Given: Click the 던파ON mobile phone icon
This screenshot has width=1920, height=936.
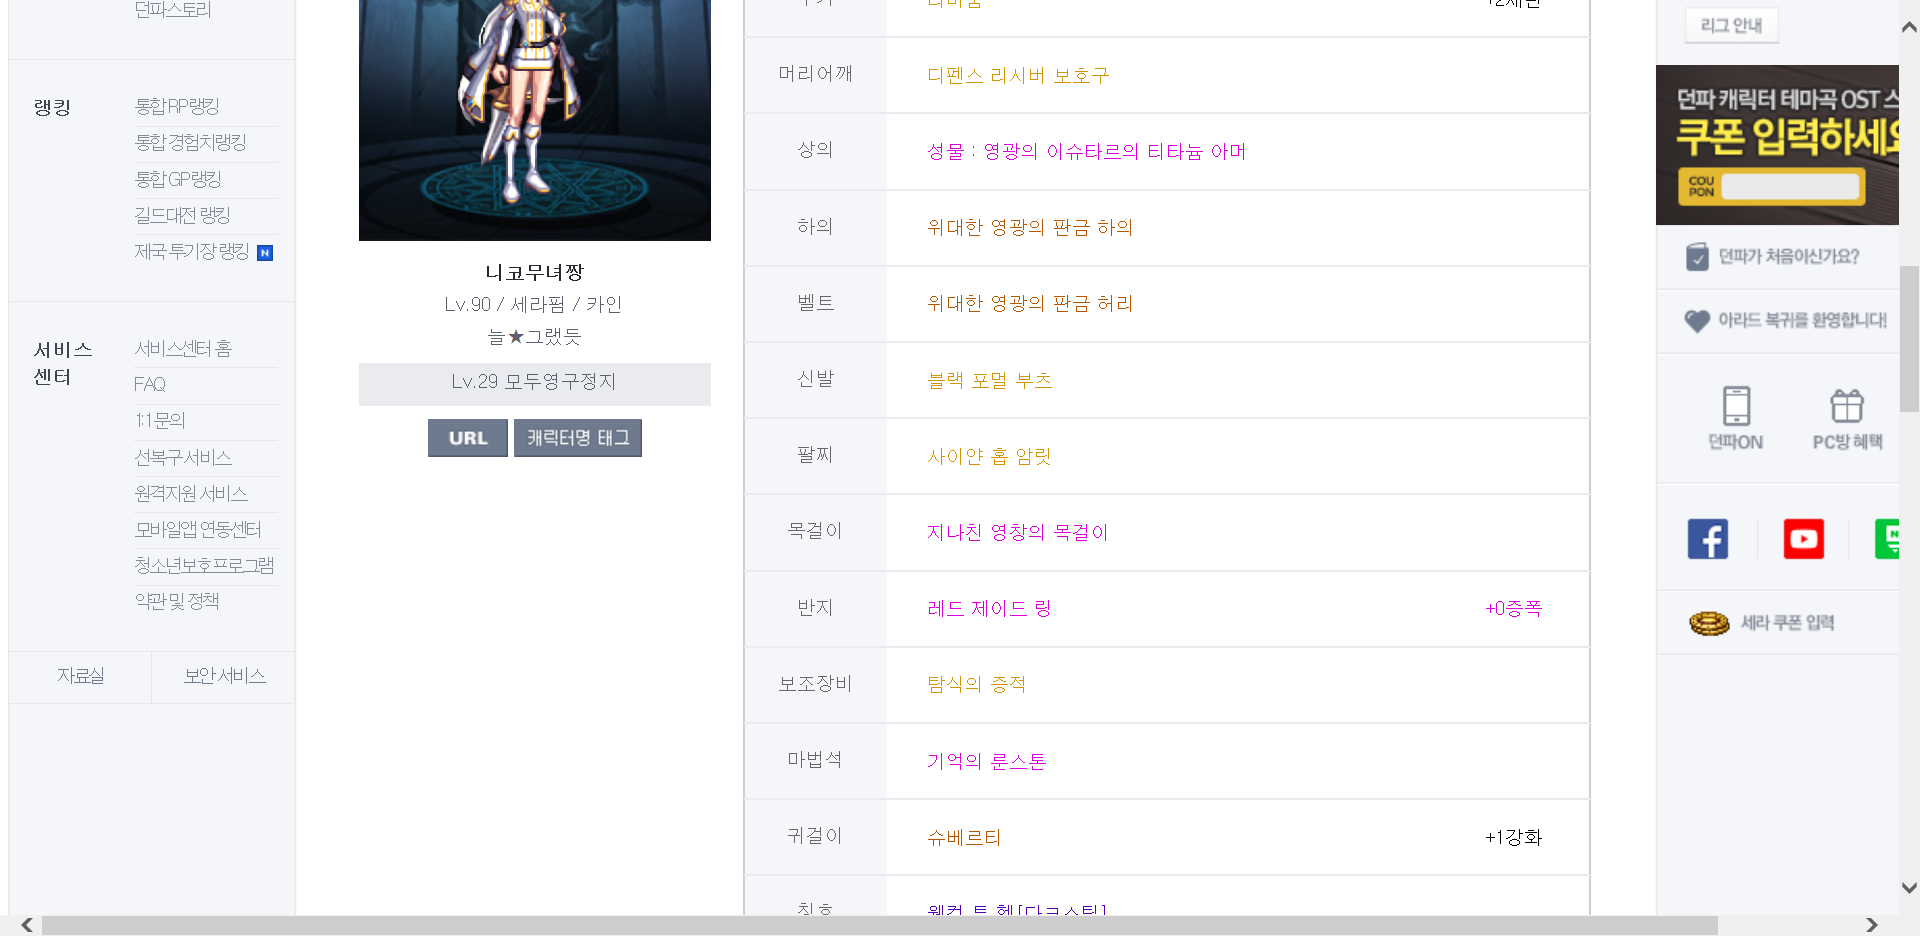Looking at the screenshot, I should click(1736, 406).
